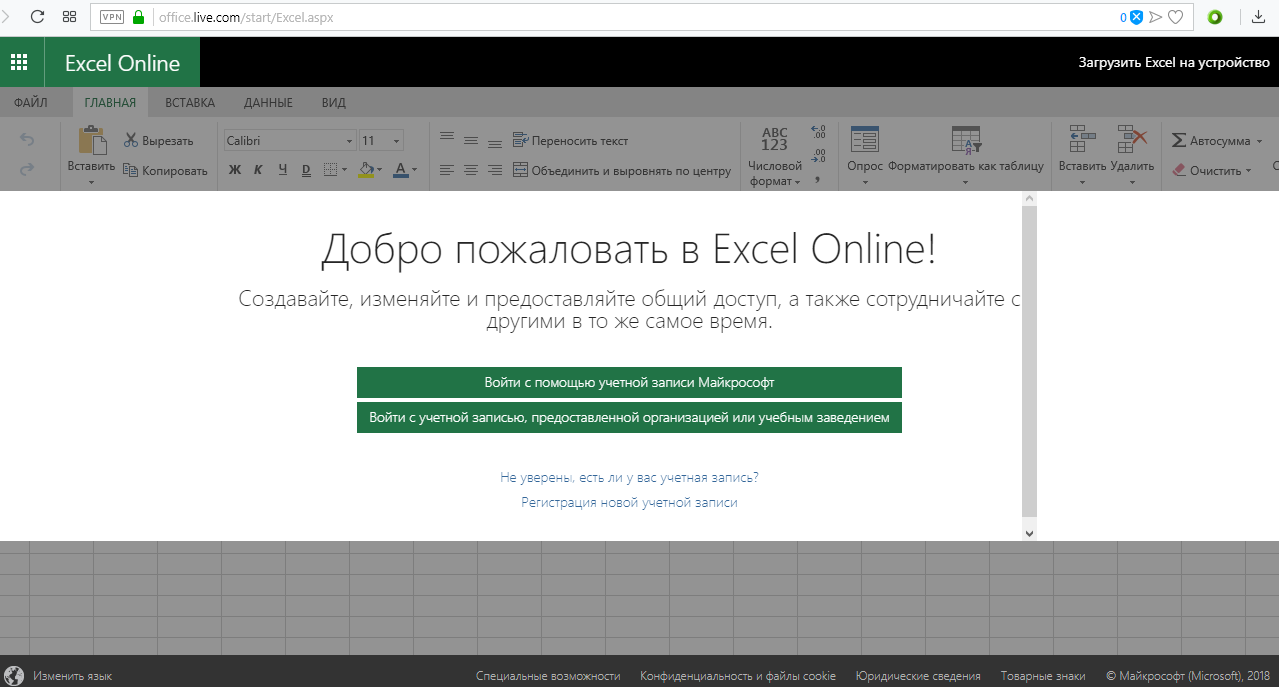Click the blue font color bar swatch

[401, 177]
